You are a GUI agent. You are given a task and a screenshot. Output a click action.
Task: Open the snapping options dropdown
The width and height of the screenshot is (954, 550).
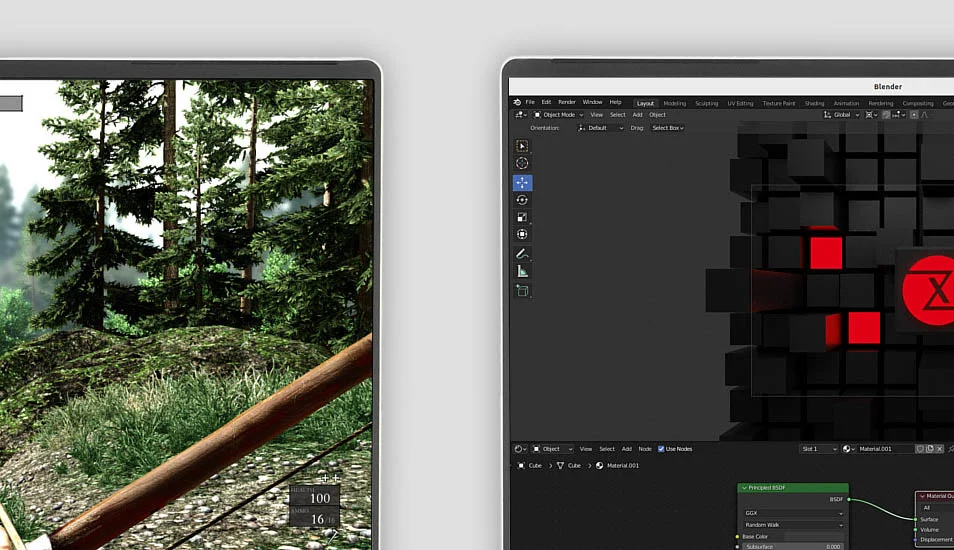tap(899, 115)
